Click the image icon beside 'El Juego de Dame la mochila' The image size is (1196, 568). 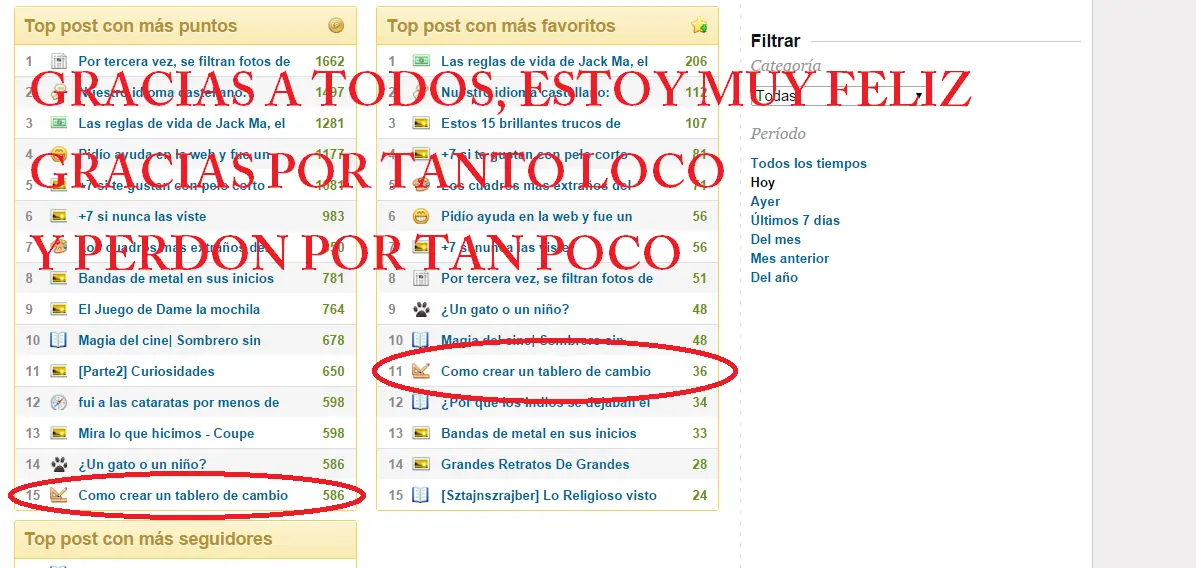[x=59, y=310]
